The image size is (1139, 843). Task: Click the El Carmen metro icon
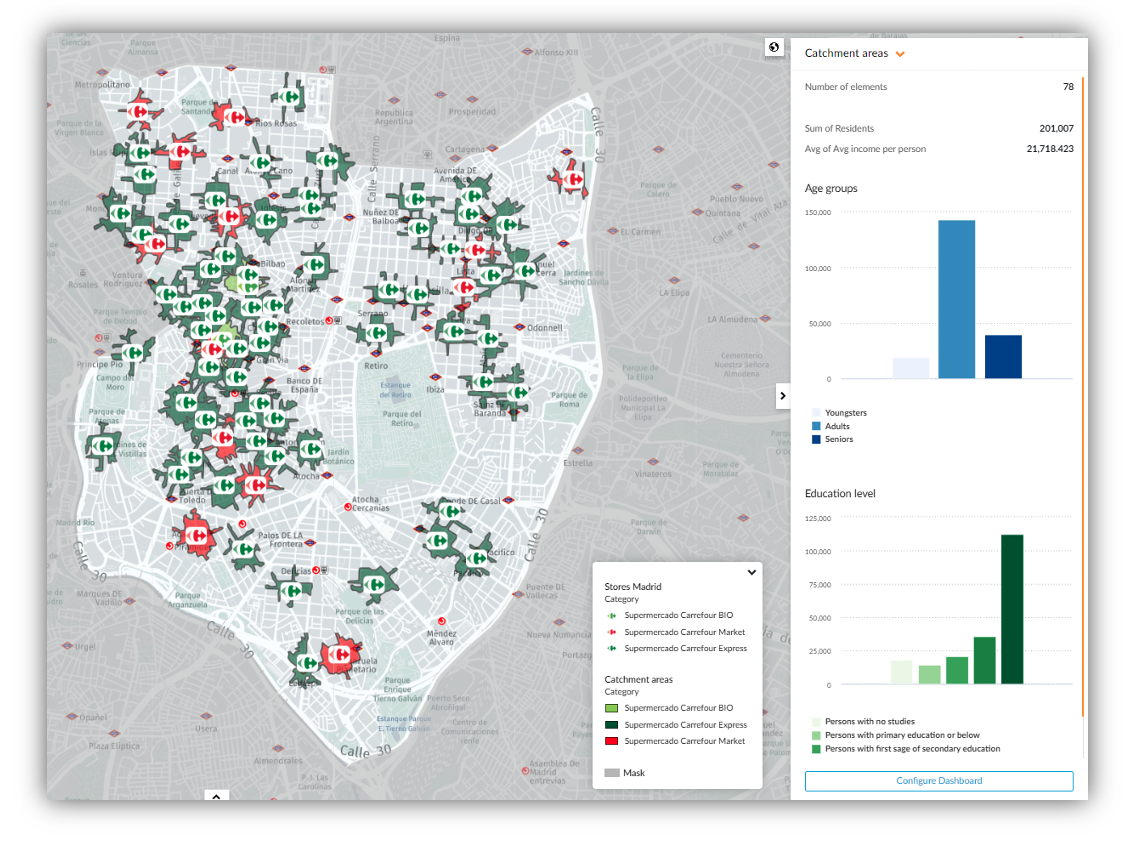coord(612,231)
